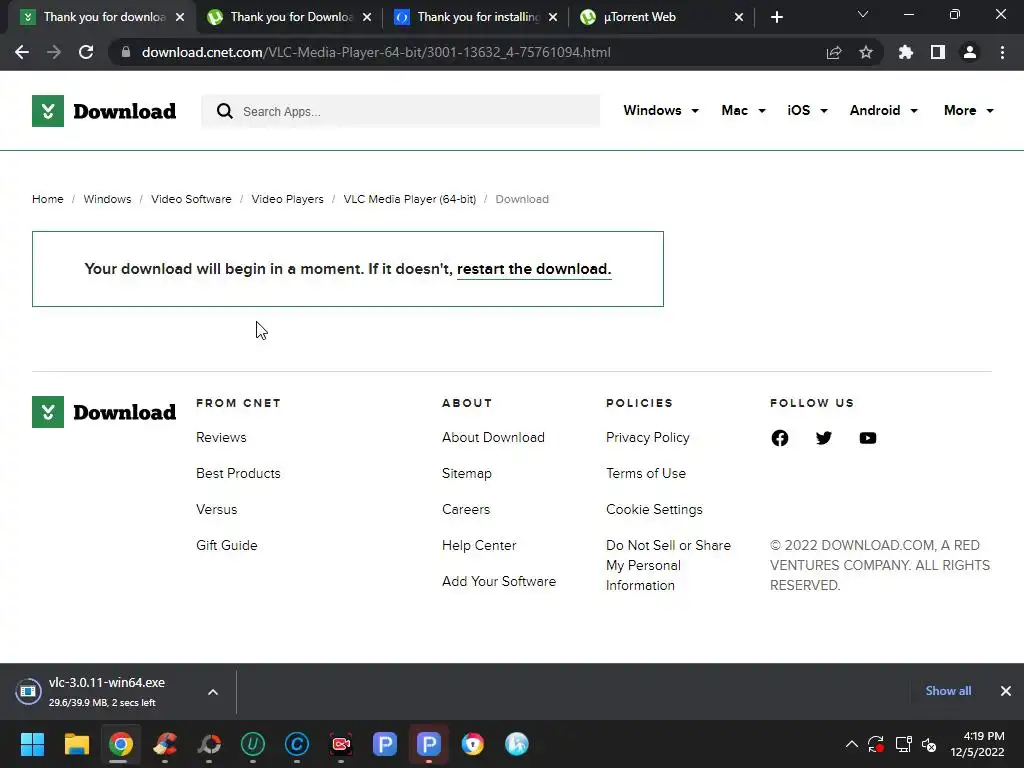Viewport: 1024px width, 768px height.
Task: Switch to the Thank you for installing tab
Action: tap(477, 17)
